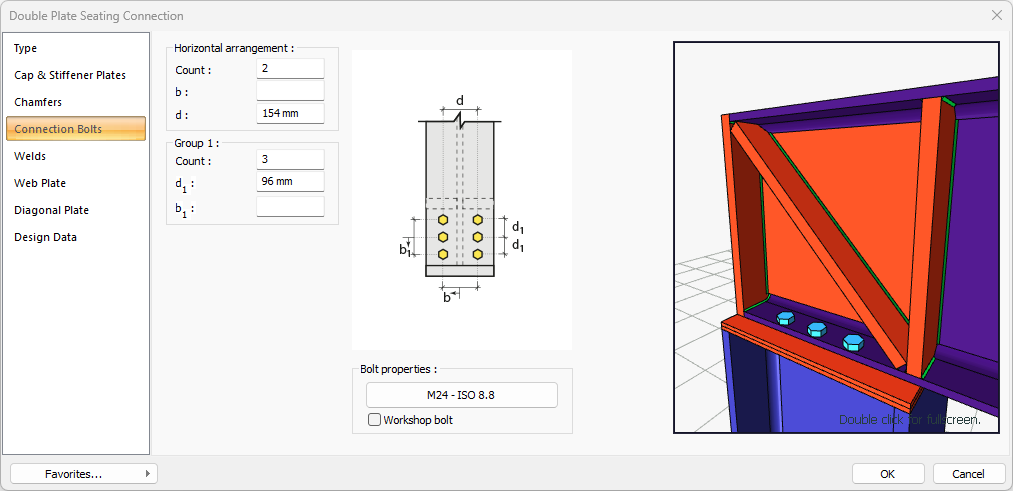Click the M24 - ISO 8.8 bolt button

click(x=461, y=395)
